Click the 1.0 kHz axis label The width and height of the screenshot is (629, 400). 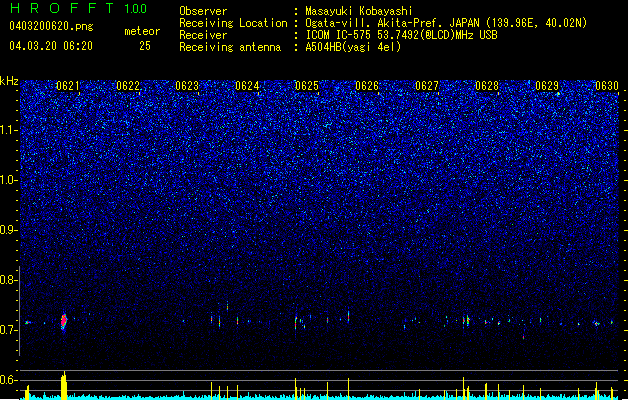tap(7, 180)
